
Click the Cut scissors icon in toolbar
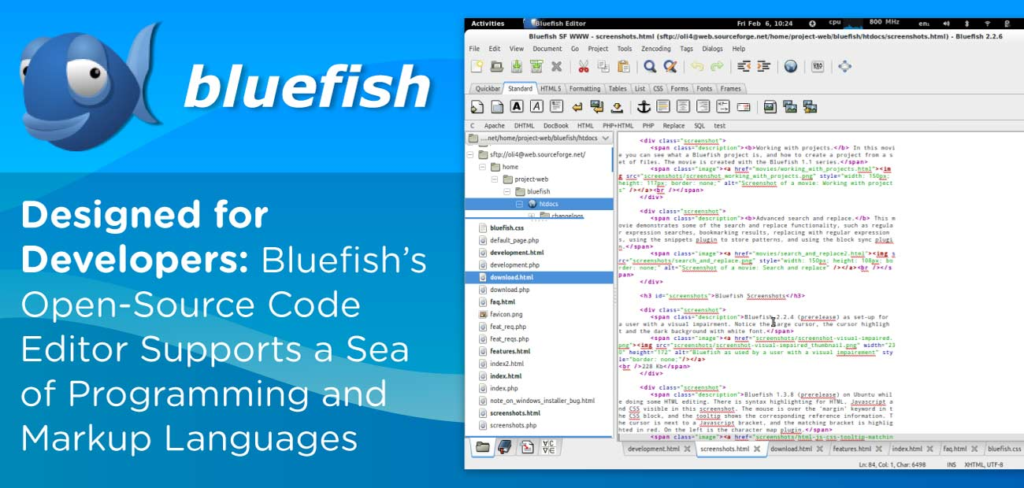[x=583, y=67]
